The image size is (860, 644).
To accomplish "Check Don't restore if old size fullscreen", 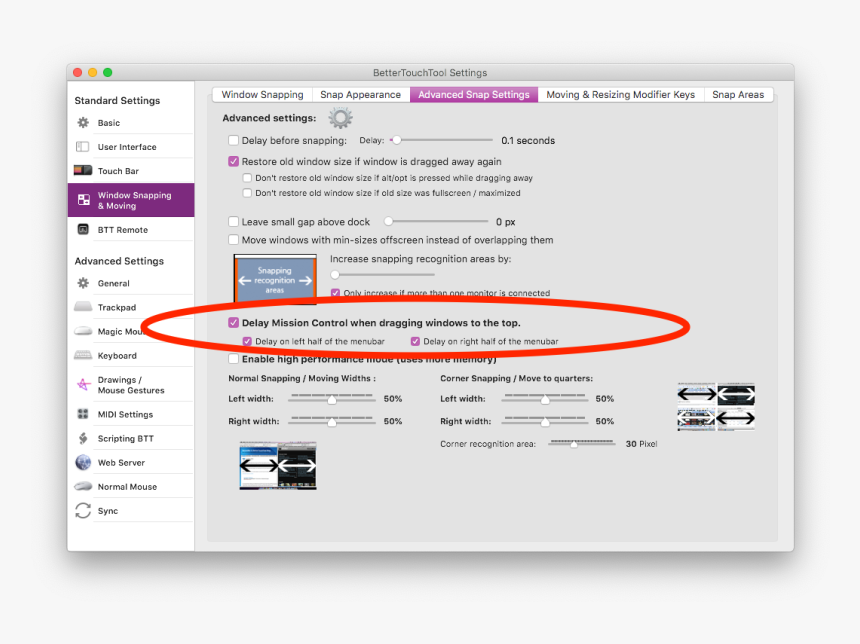I will pos(247,193).
